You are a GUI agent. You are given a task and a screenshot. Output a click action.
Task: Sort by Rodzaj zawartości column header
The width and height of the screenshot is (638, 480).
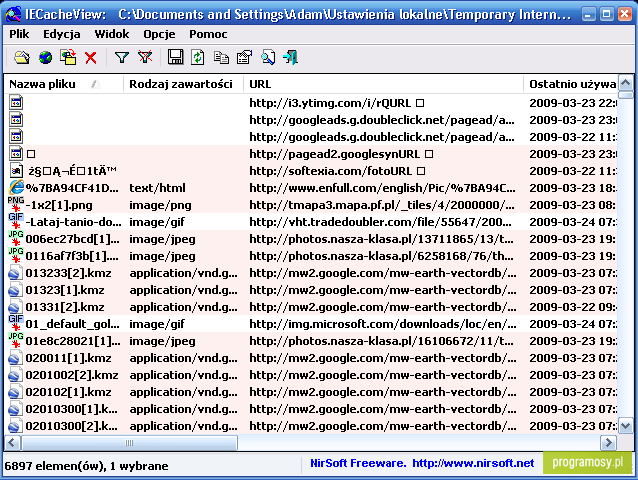184,84
